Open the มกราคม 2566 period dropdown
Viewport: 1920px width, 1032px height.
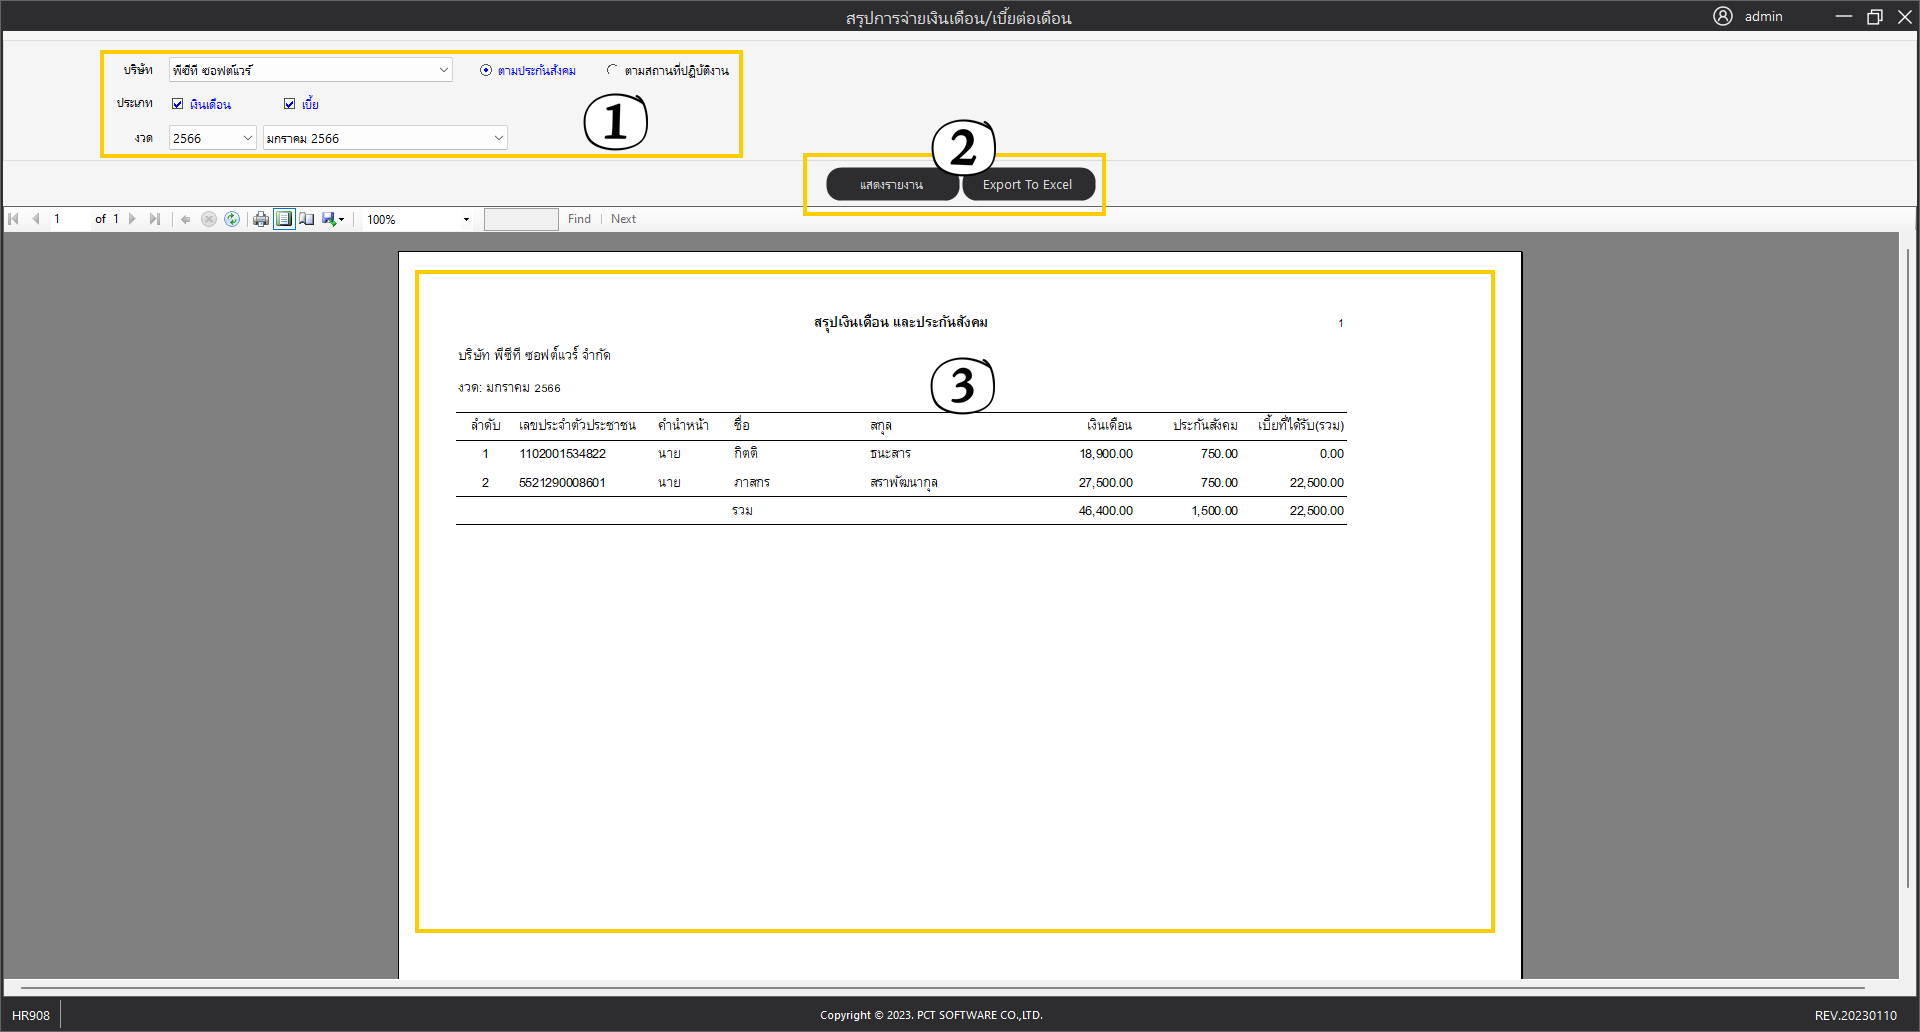click(498, 138)
